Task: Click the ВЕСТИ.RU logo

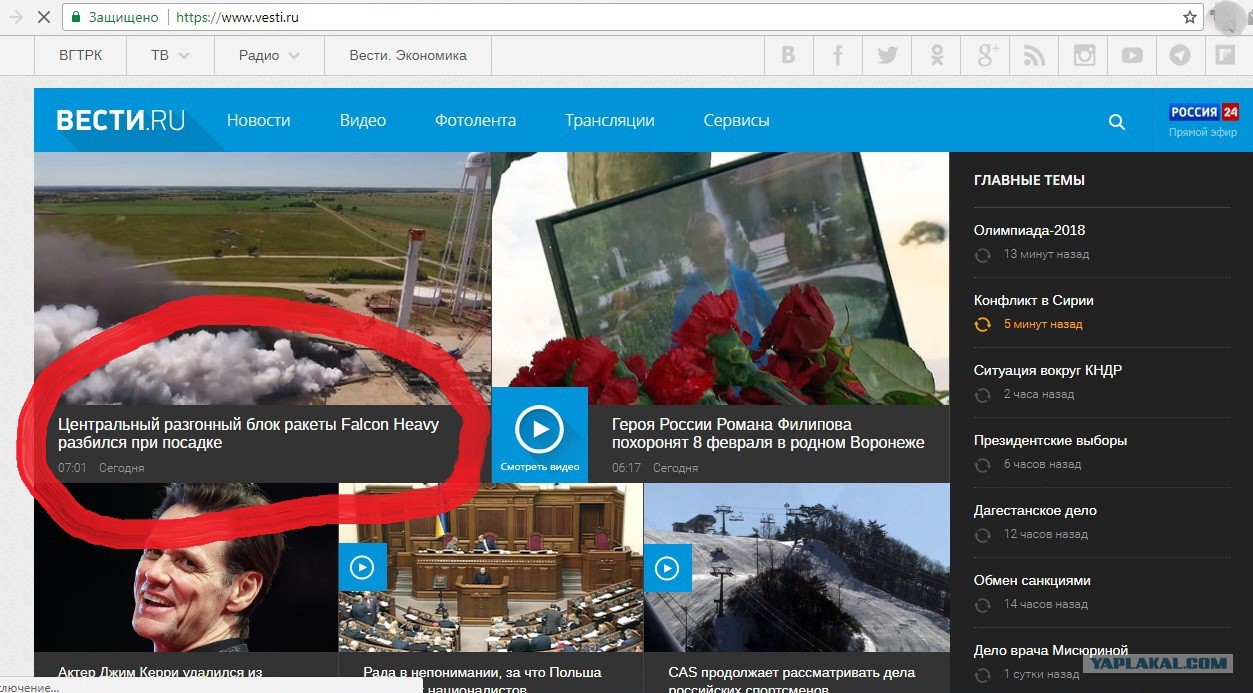Action: pos(121,121)
